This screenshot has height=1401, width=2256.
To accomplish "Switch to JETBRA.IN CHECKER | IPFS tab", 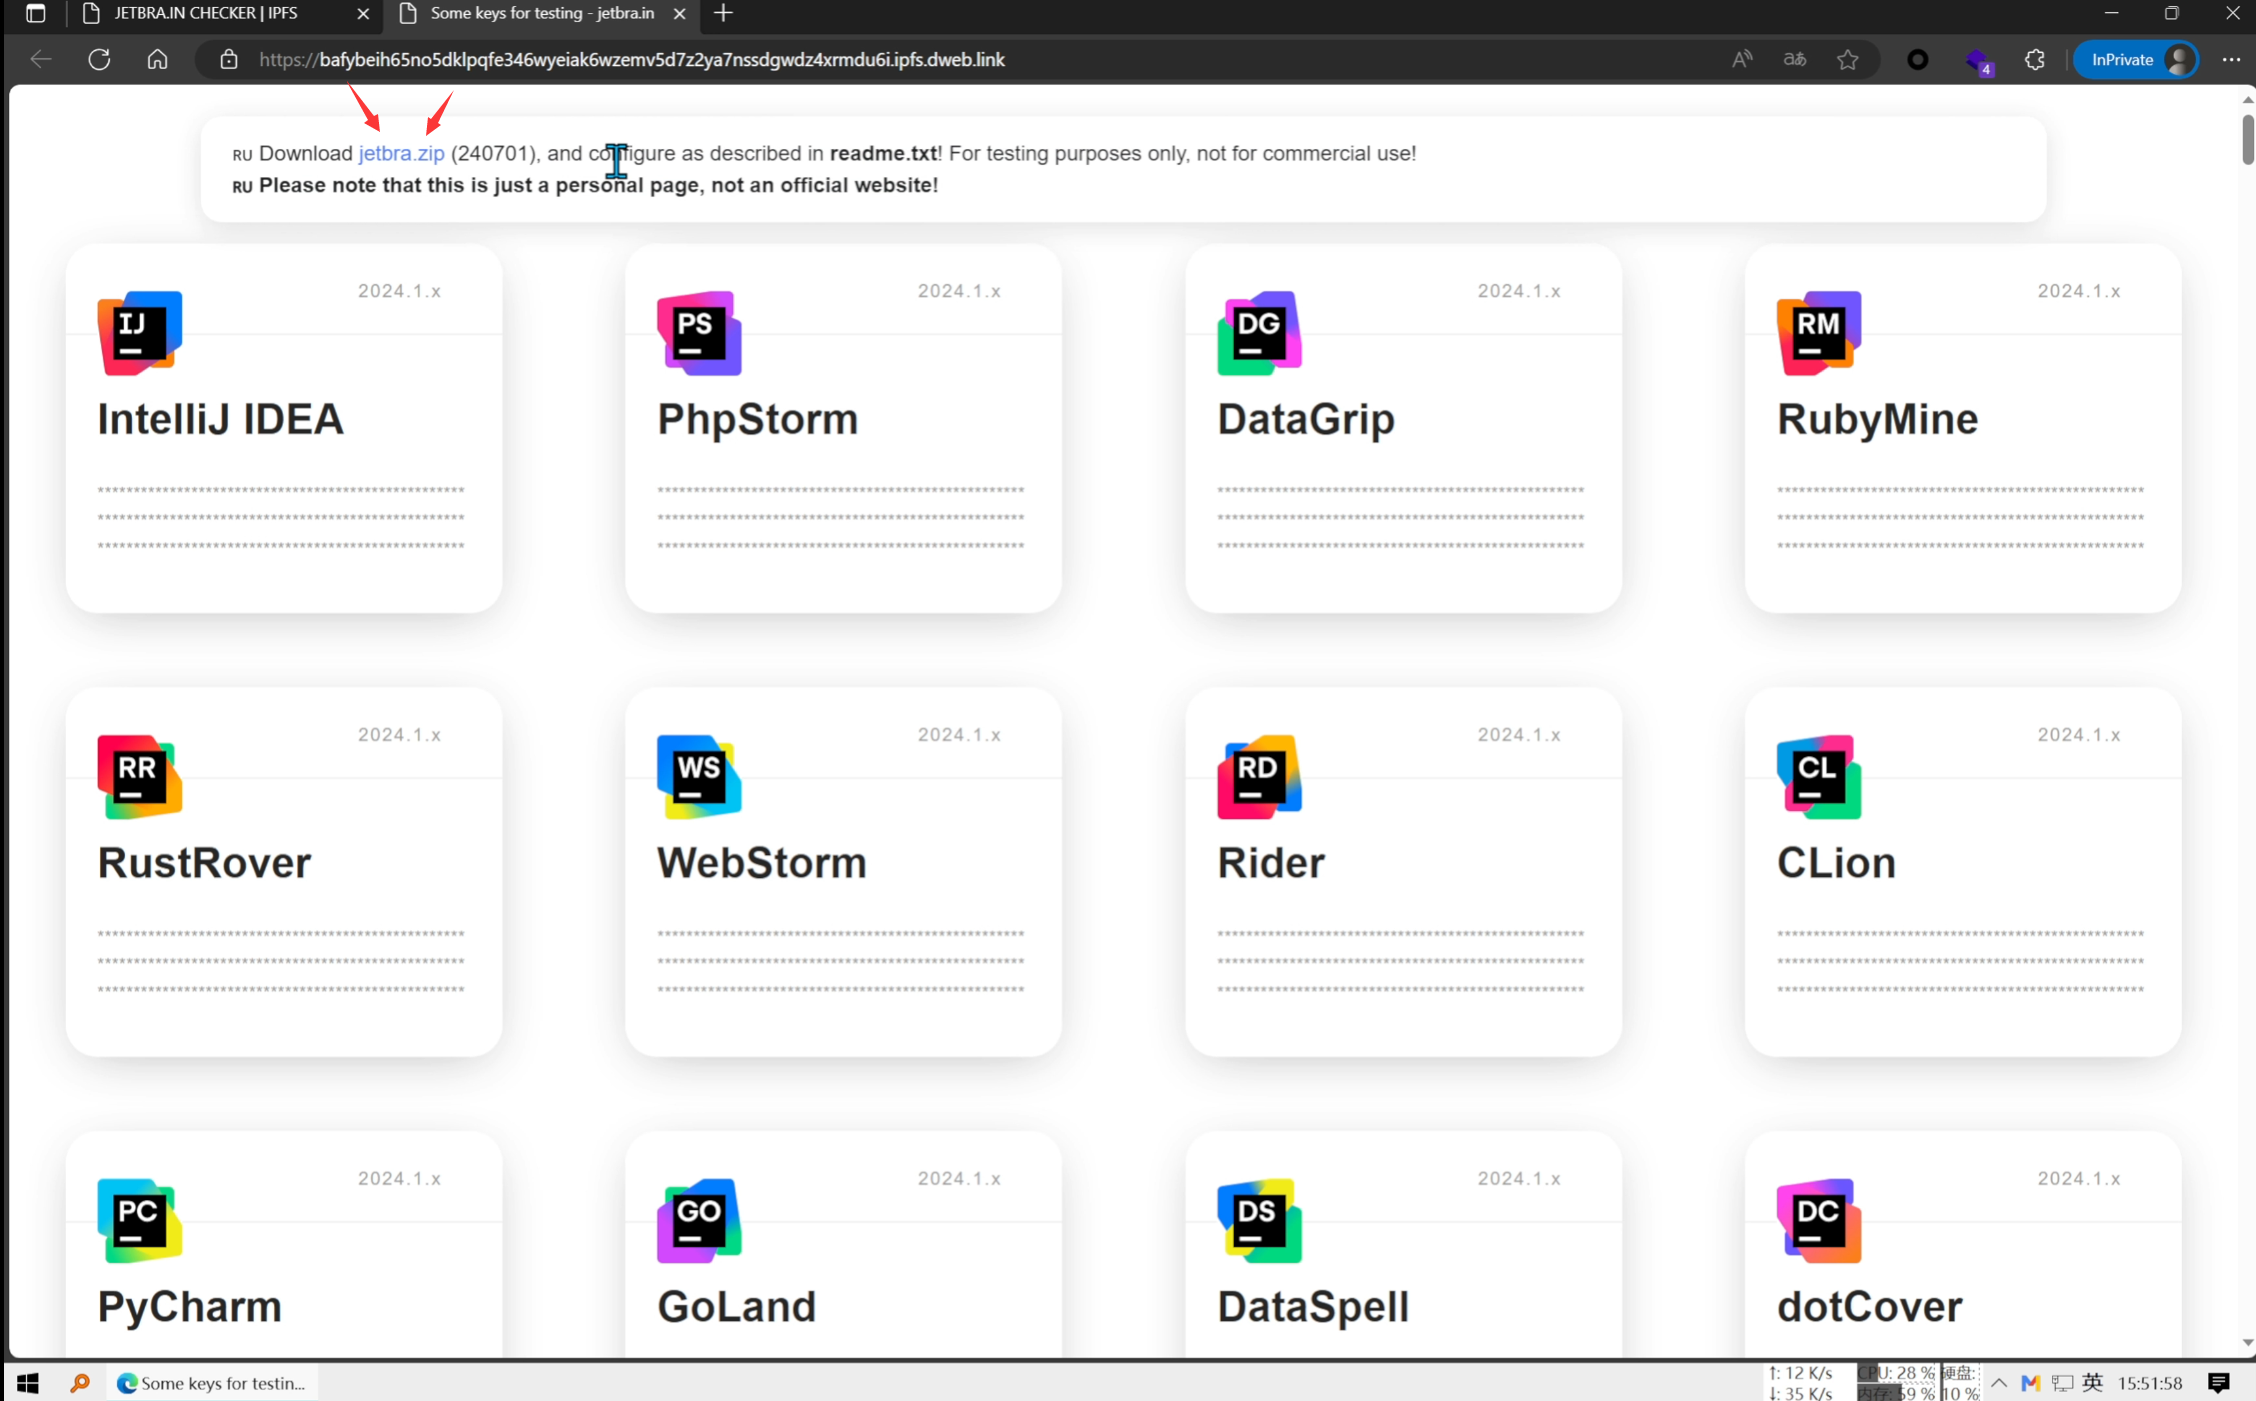I will 225,13.
